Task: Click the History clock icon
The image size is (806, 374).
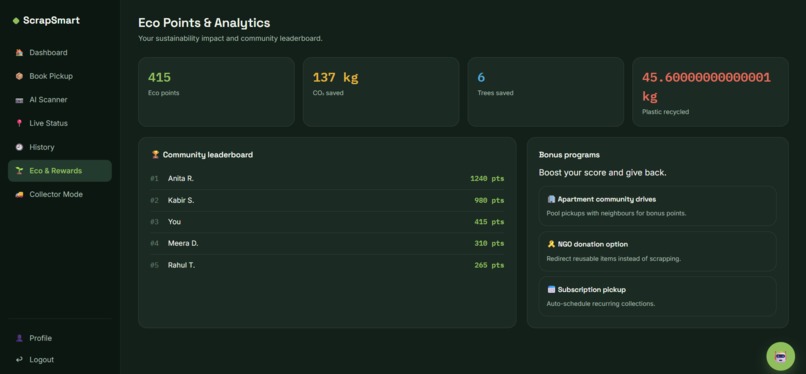Action: click(x=19, y=147)
